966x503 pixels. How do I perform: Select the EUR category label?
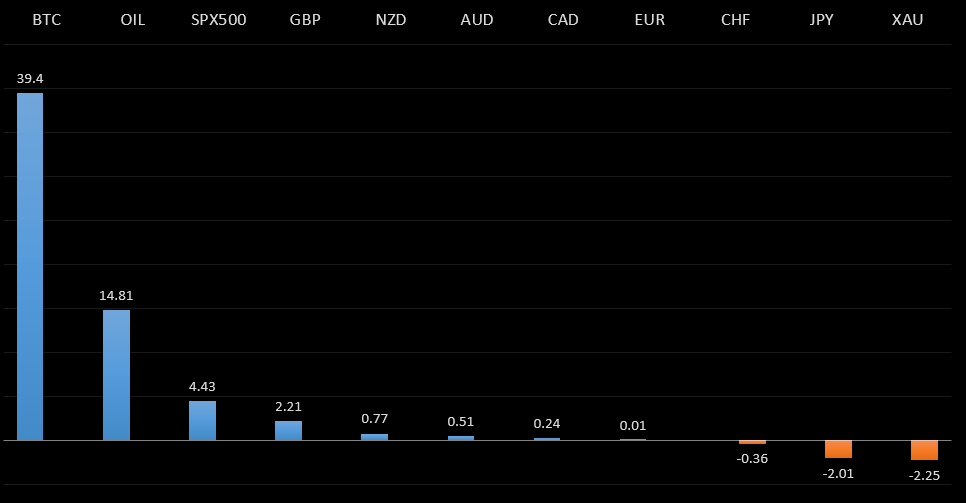[x=650, y=20]
